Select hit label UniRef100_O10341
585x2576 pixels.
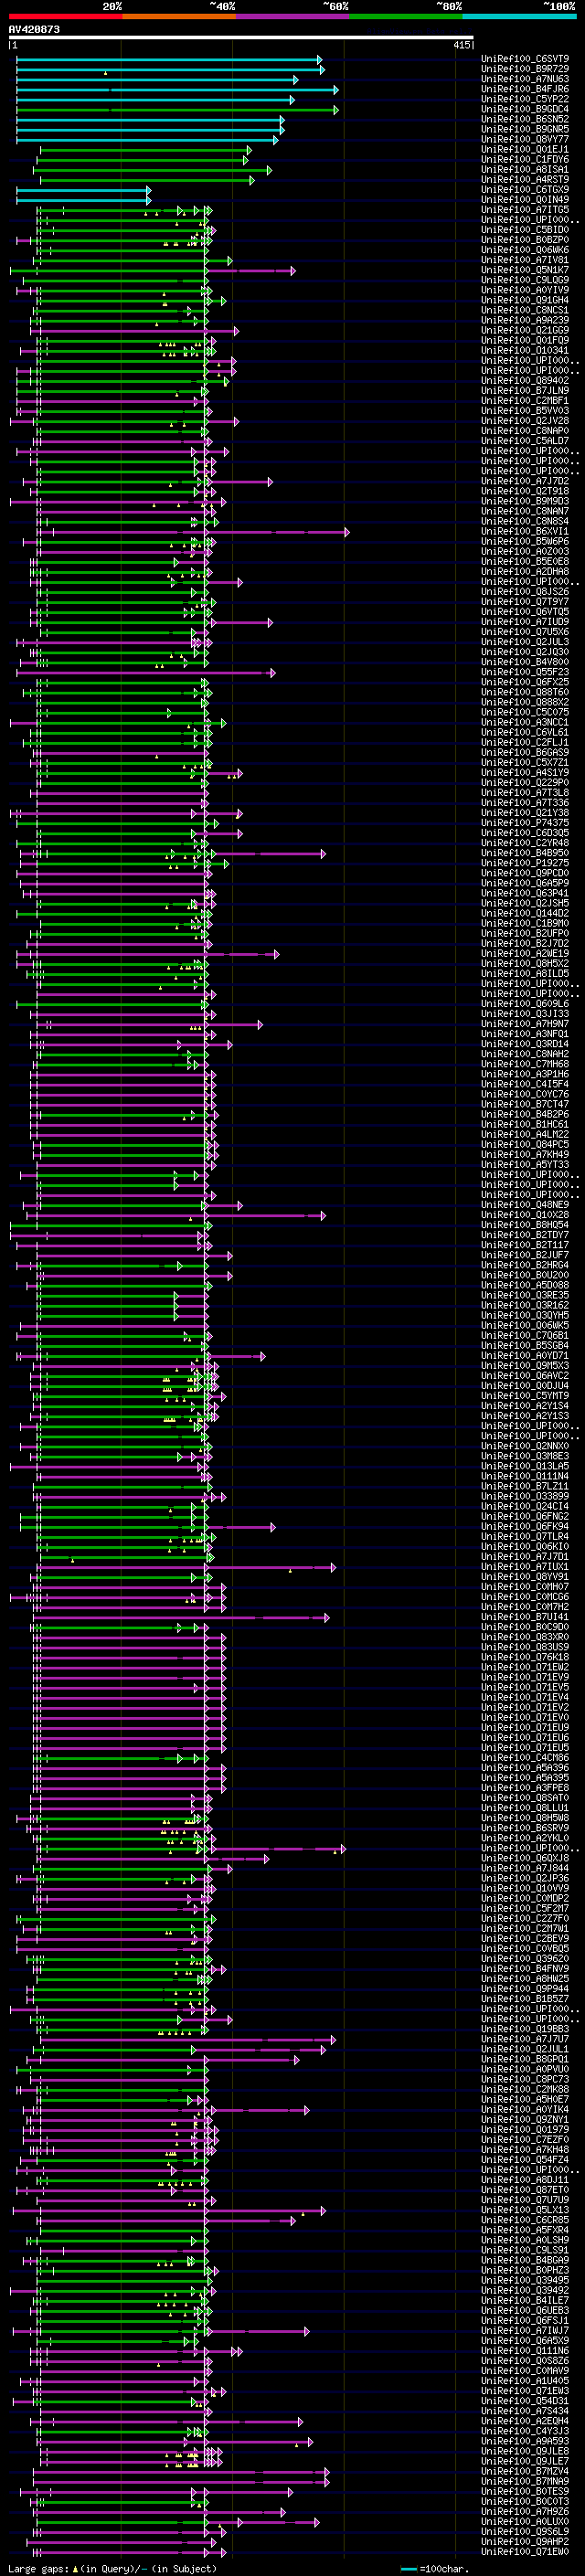pyautogui.click(x=525, y=351)
